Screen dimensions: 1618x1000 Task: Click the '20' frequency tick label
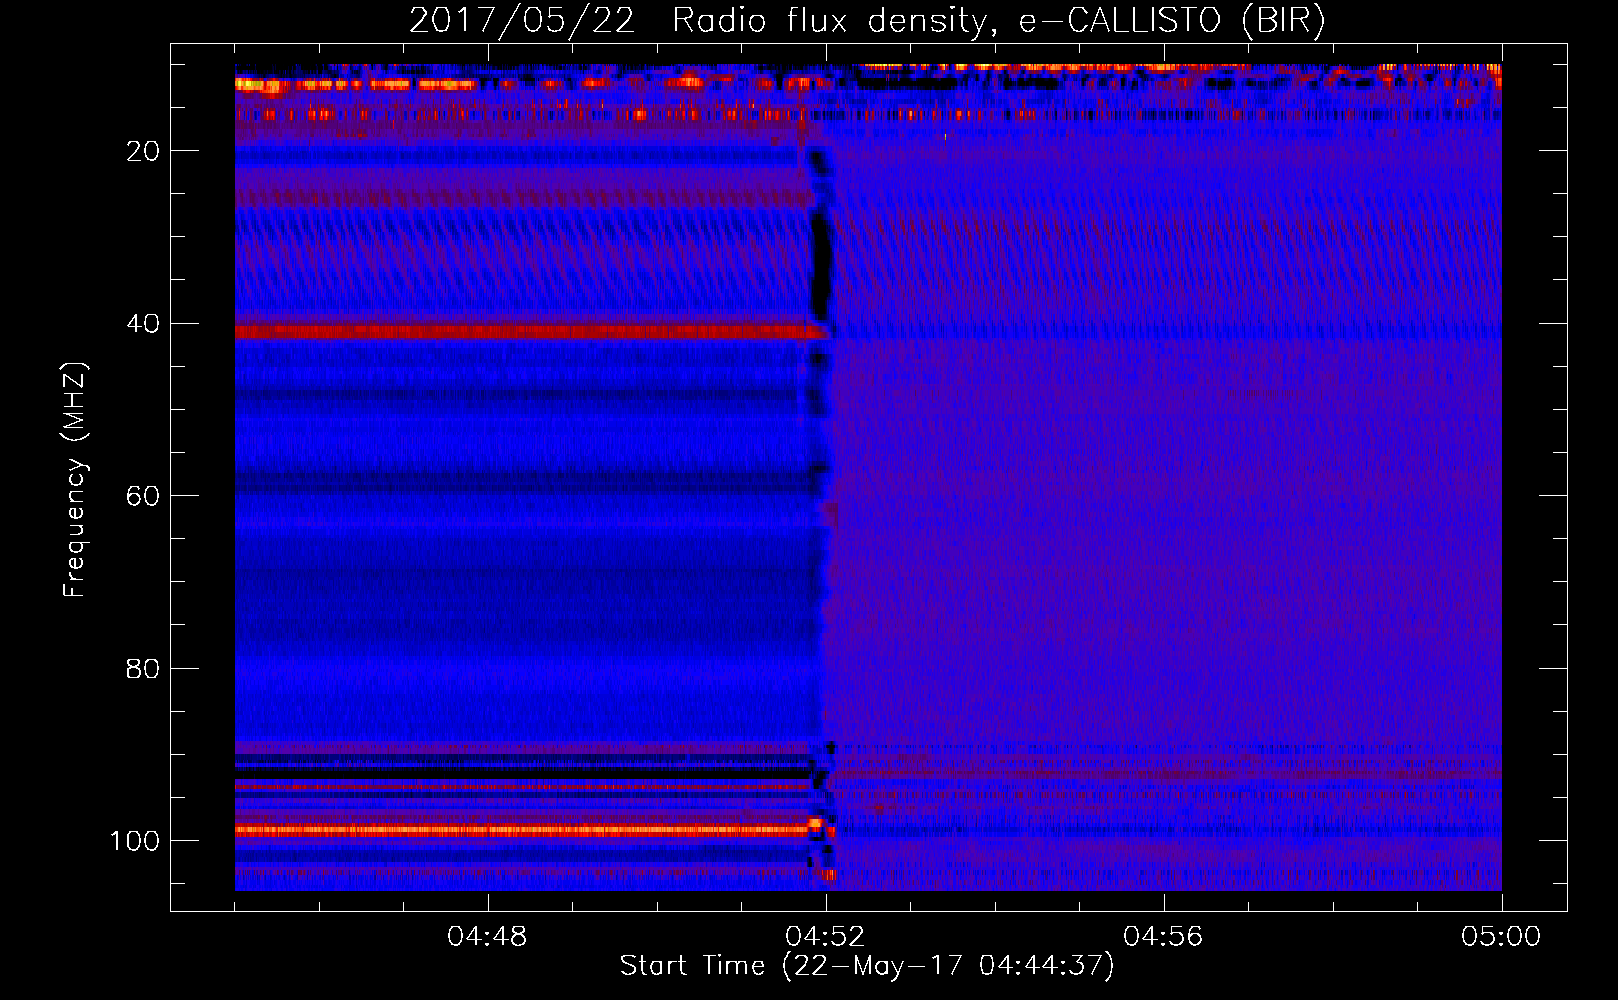142,151
